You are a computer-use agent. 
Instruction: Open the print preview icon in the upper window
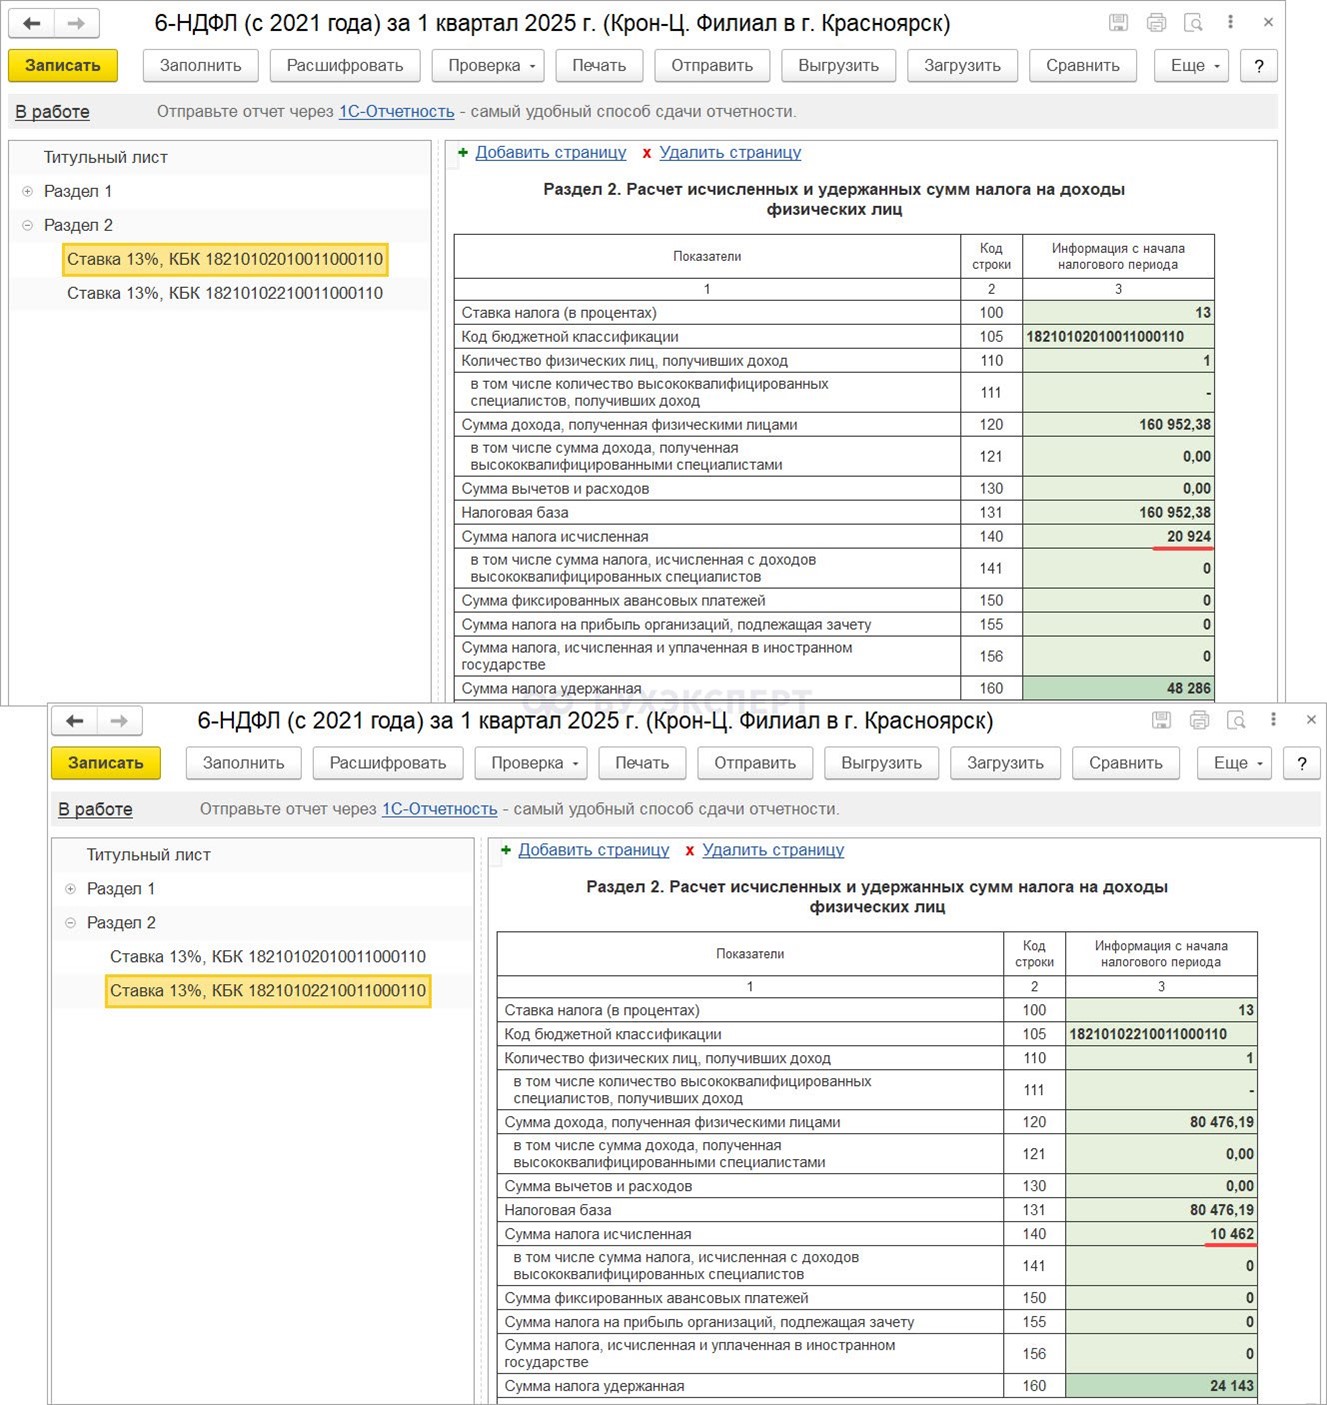pyautogui.click(x=1193, y=23)
